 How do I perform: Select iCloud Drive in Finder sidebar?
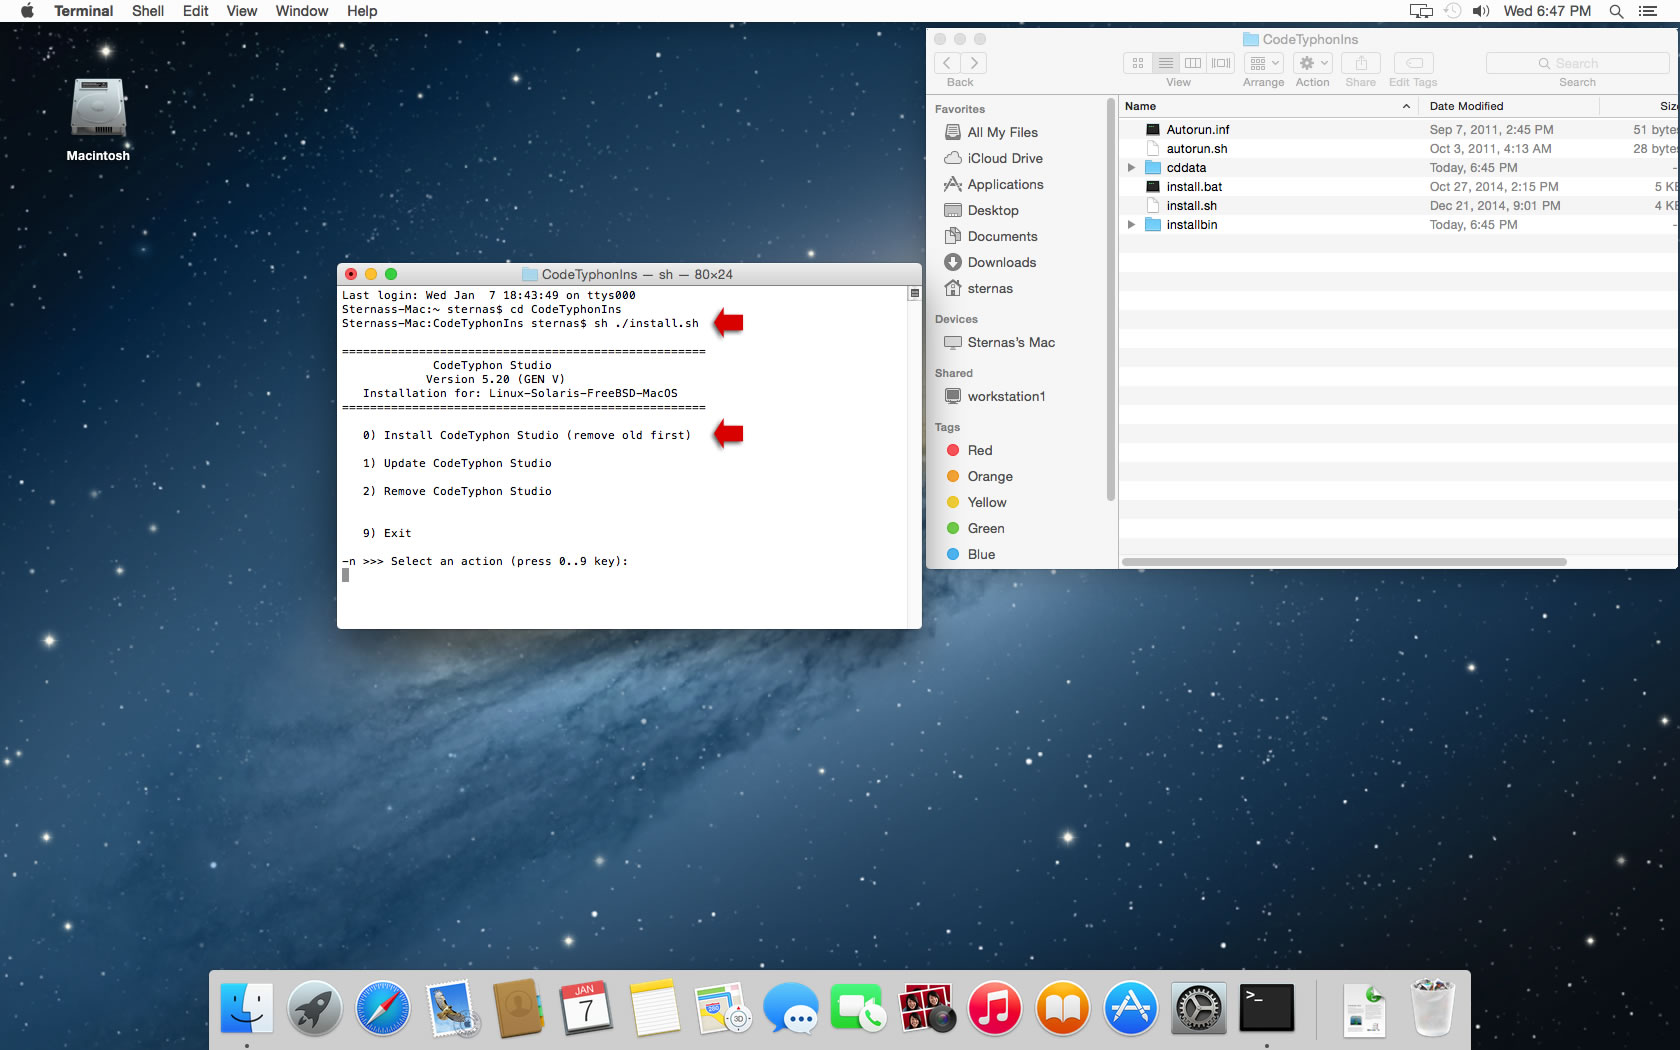pos(1005,158)
